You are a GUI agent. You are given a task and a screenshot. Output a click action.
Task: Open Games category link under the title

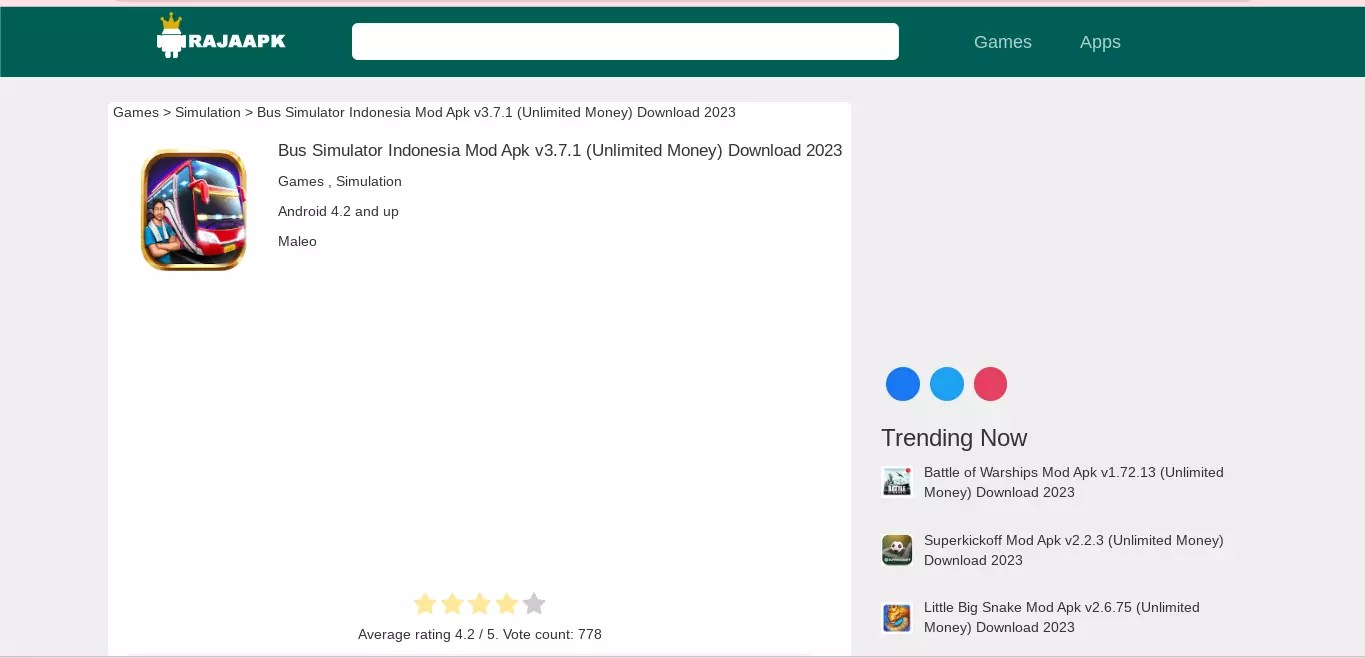pos(301,181)
